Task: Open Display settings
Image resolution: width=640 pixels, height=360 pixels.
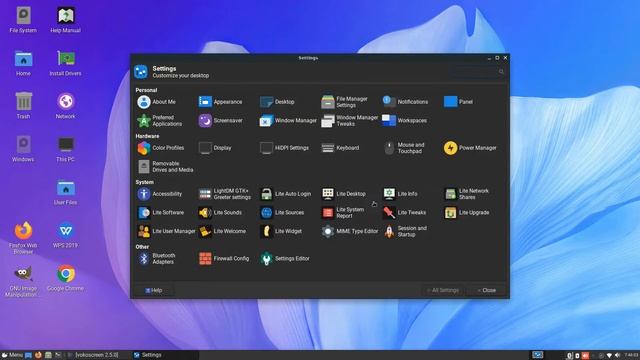Action: pyautogui.click(x=215, y=148)
